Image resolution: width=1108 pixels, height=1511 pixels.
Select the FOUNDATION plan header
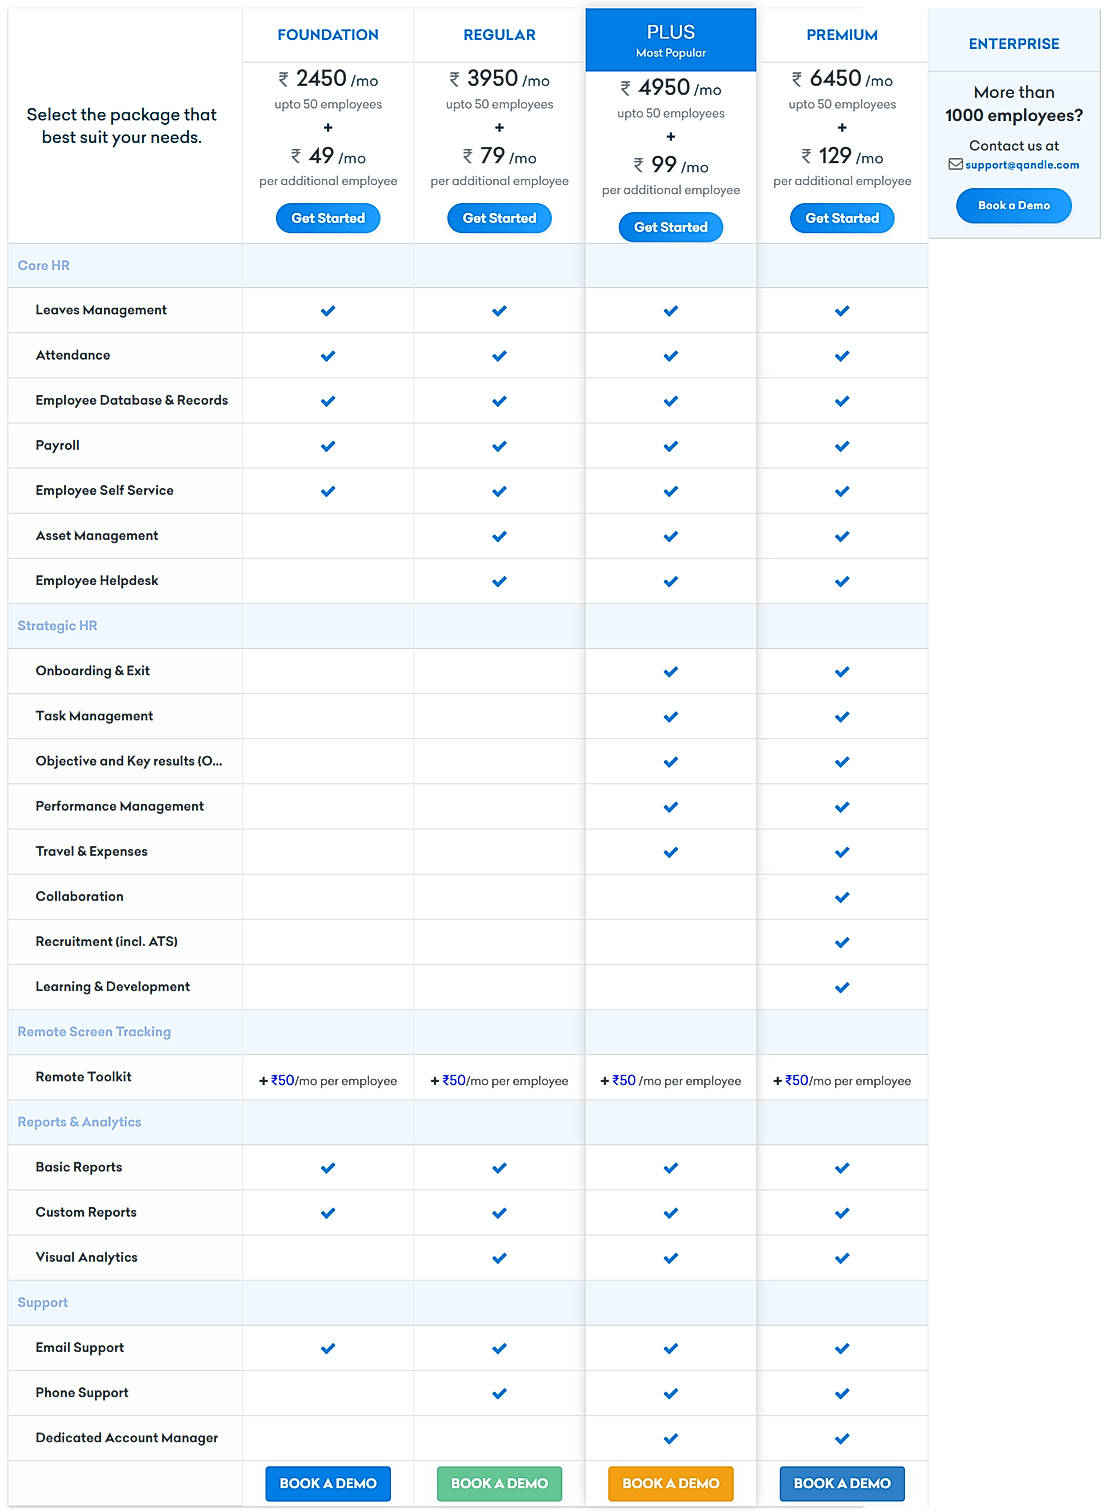[328, 35]
